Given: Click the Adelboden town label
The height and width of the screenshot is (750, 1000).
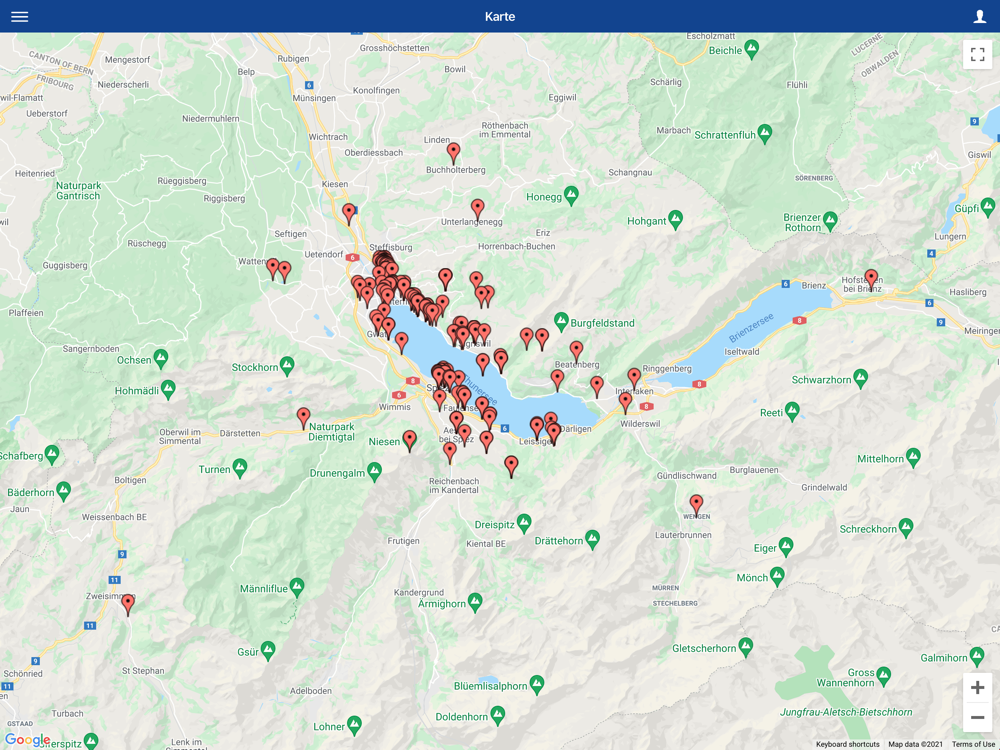Looking at the screenshot, I should point(311,691).
